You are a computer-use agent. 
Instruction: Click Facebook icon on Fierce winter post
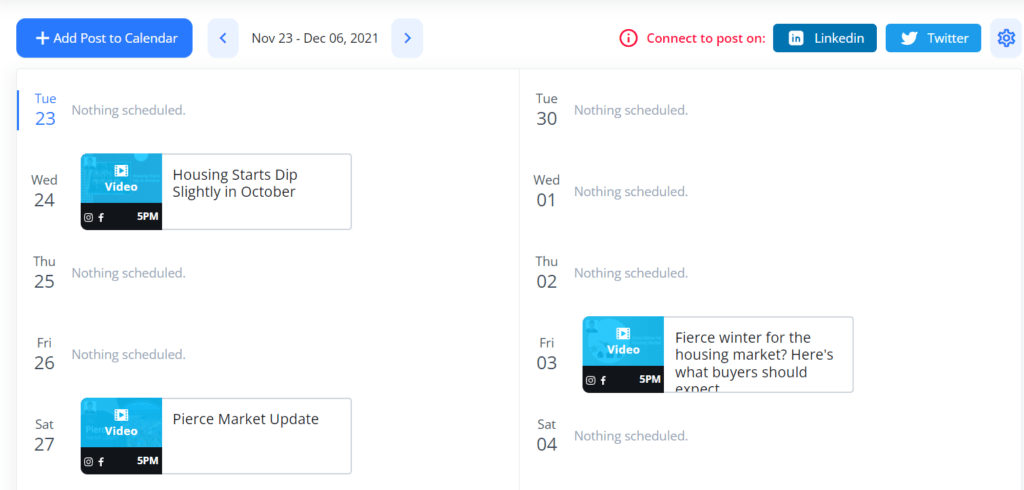pyautogui.click(x=604, y=380)
